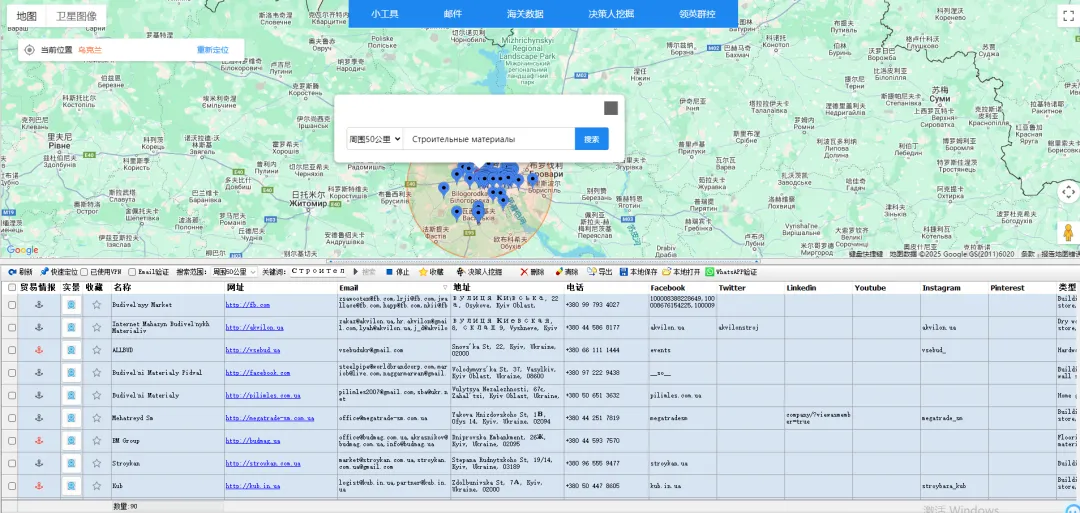Image resolution: width=1080 pixels, height=513 pixels.
Task: Click the 本地打开 folder icon
Action: [666, 272]
